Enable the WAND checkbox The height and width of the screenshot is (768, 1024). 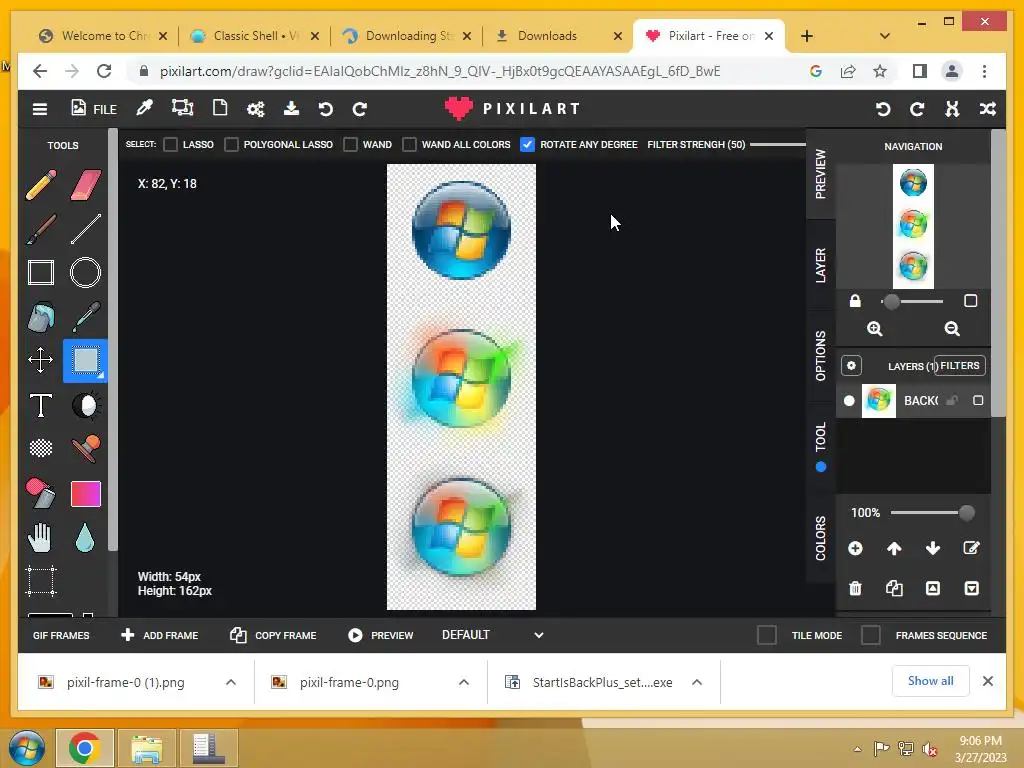click(351, 144)
